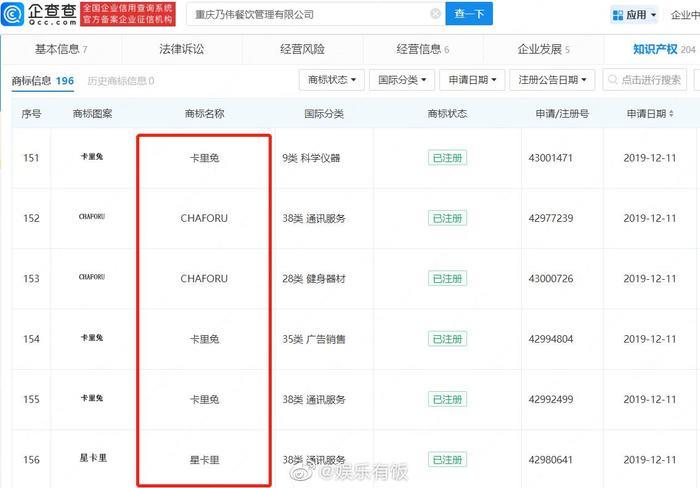Click the Qcc.com logo icon

tap(15, 14)
